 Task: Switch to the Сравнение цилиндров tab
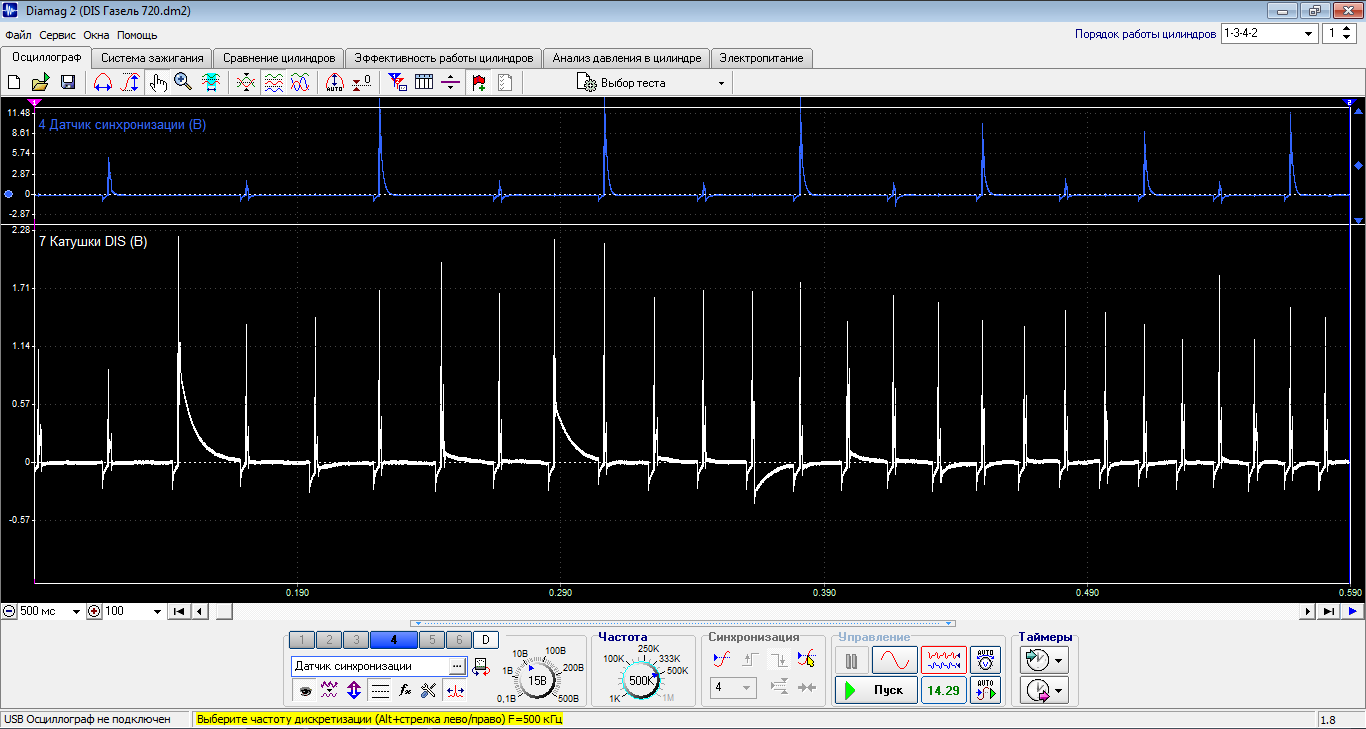(279, 58)
